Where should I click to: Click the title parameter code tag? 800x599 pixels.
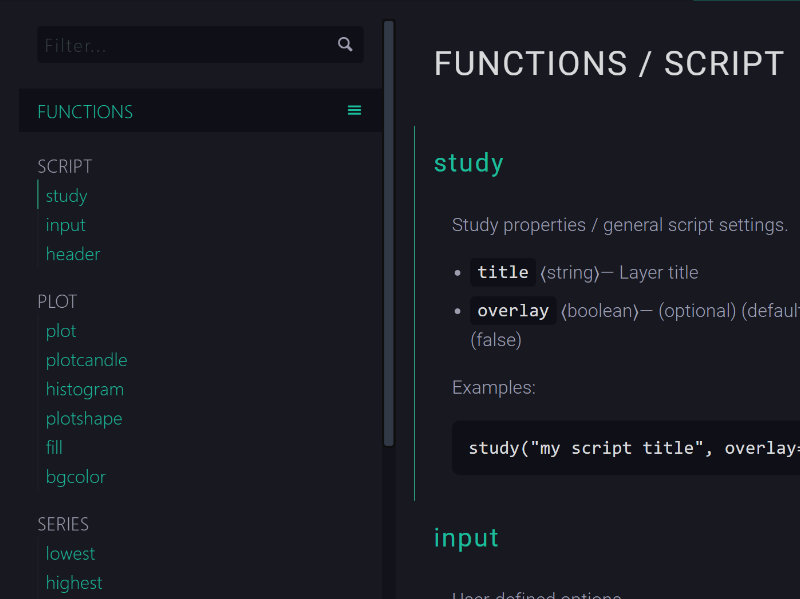503,272
